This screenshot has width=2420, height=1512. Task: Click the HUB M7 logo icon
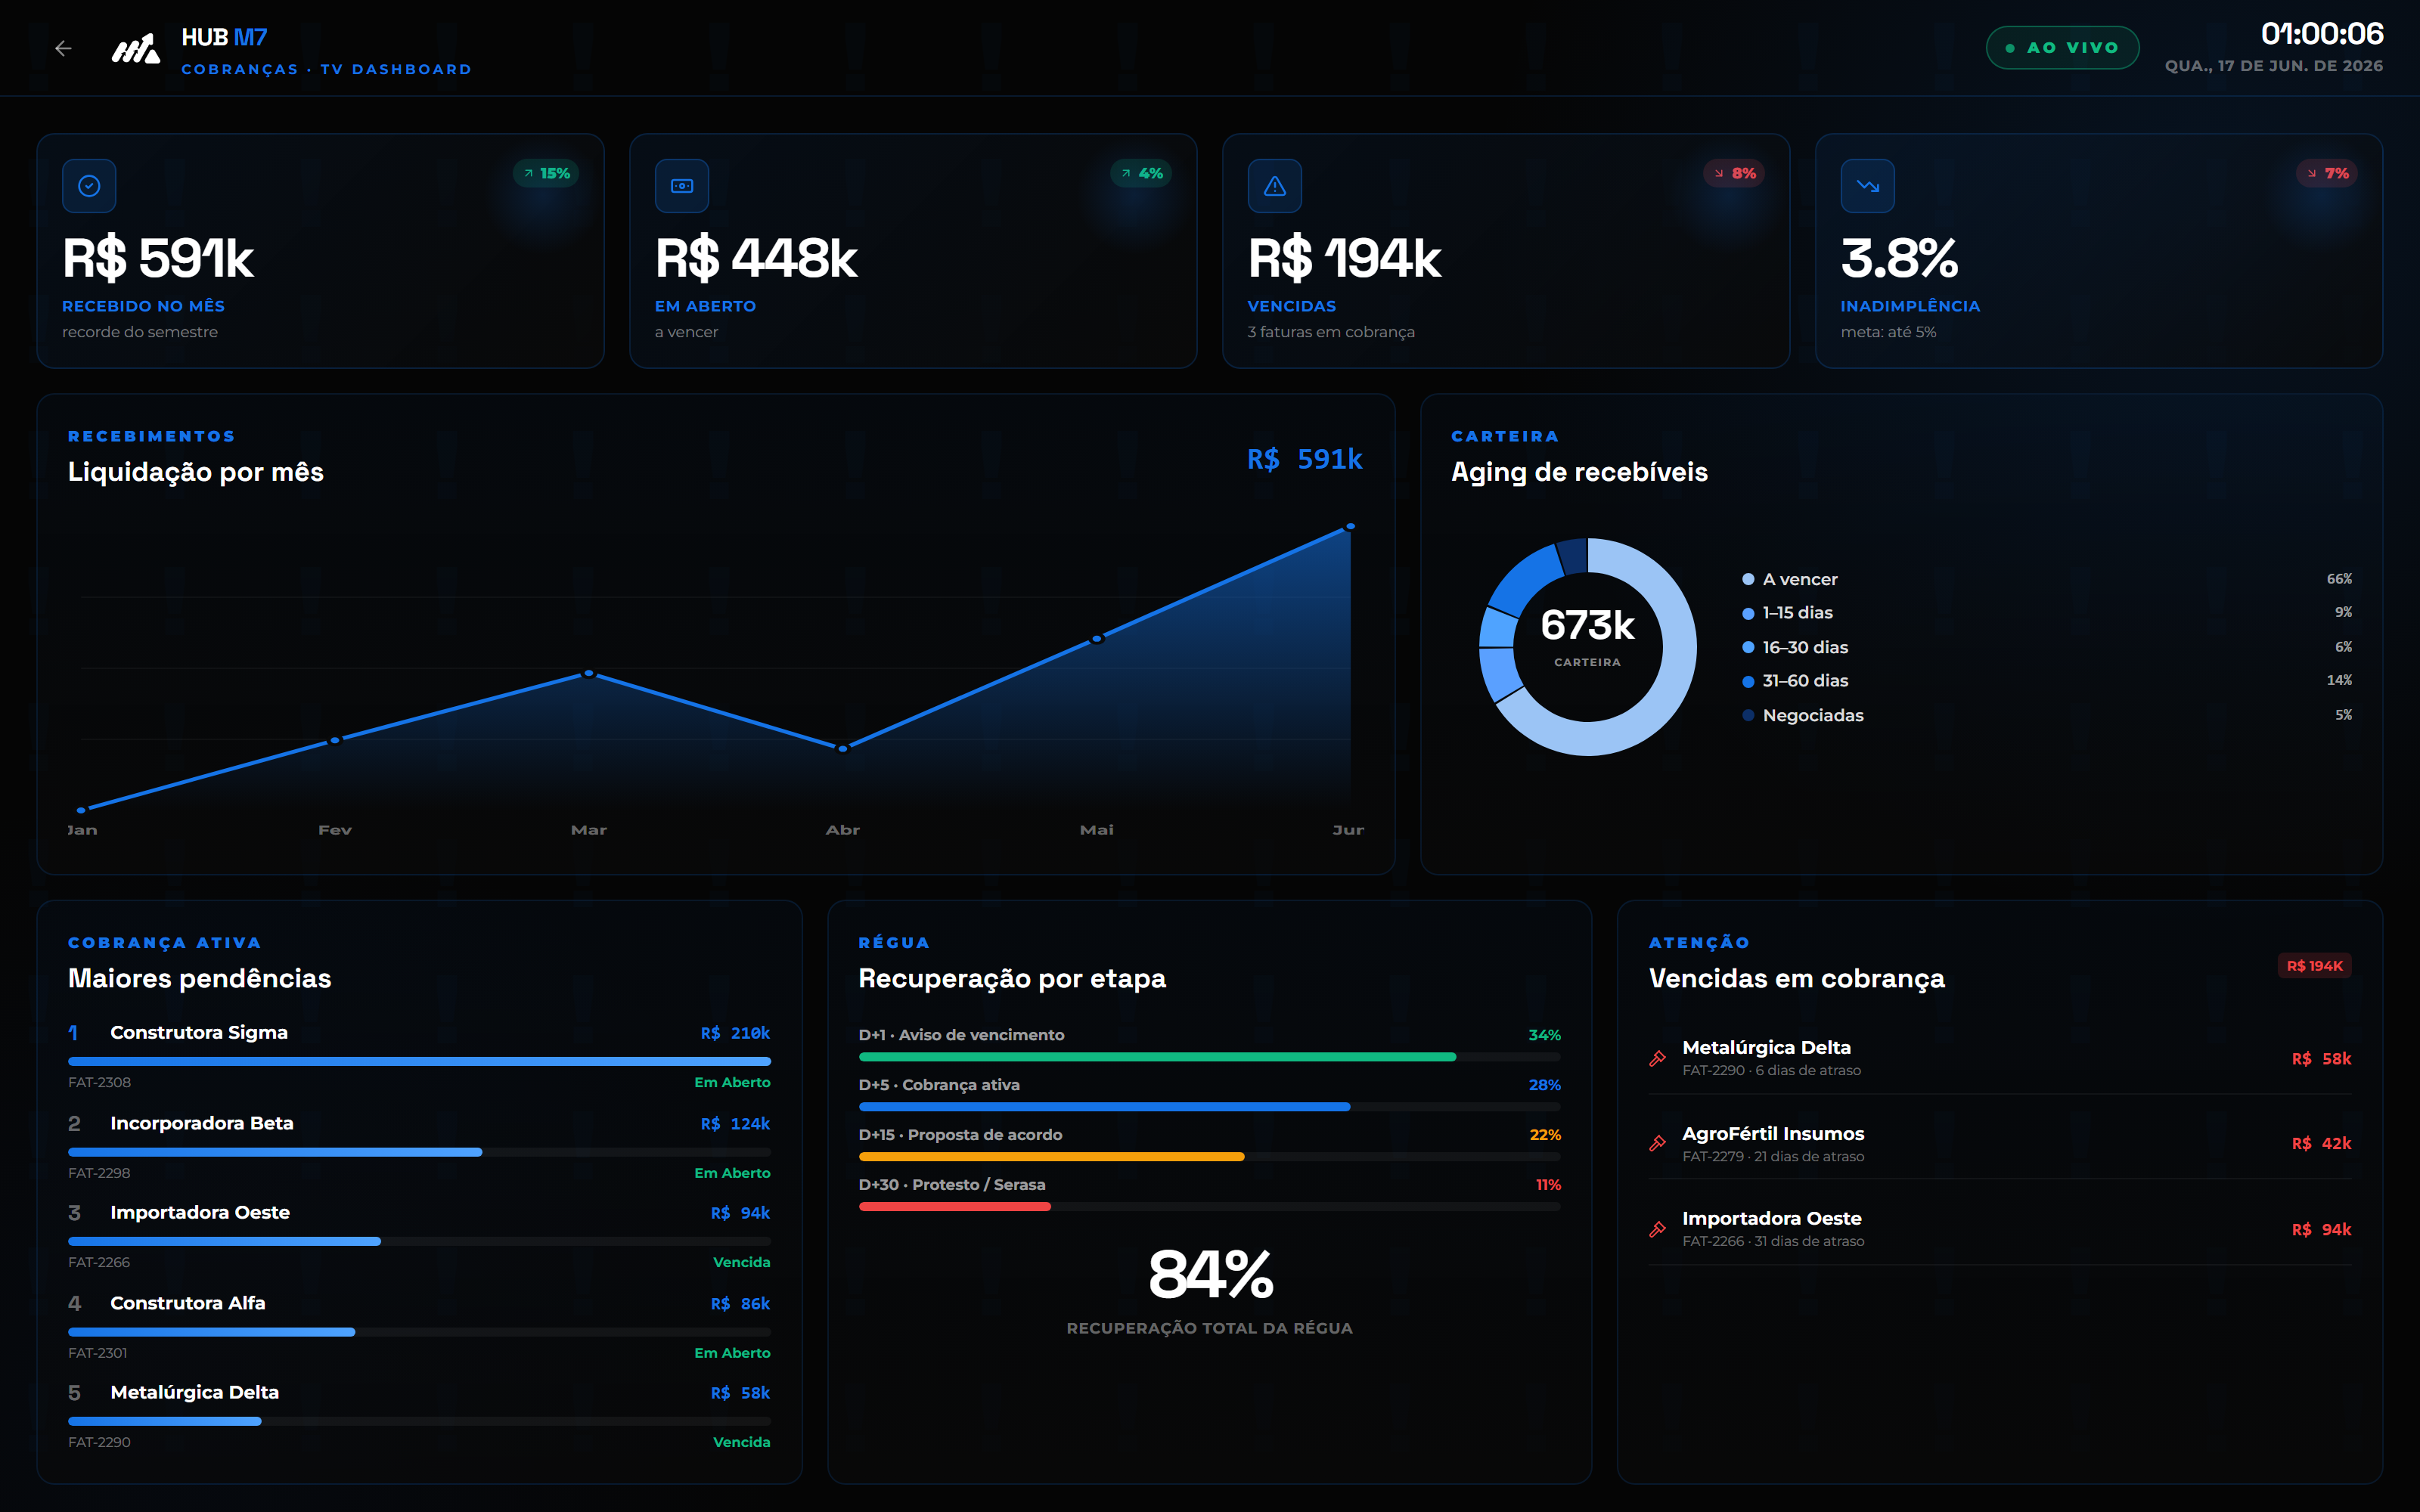point(135,48)
